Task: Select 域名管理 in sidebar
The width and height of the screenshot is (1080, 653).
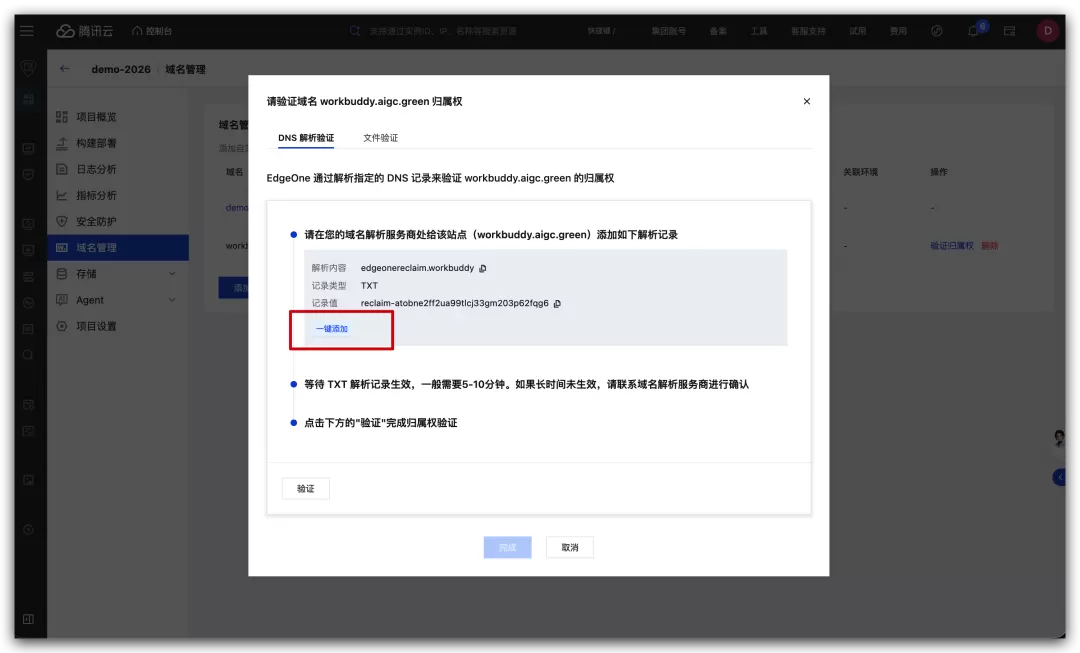Action: coord(118,248)
